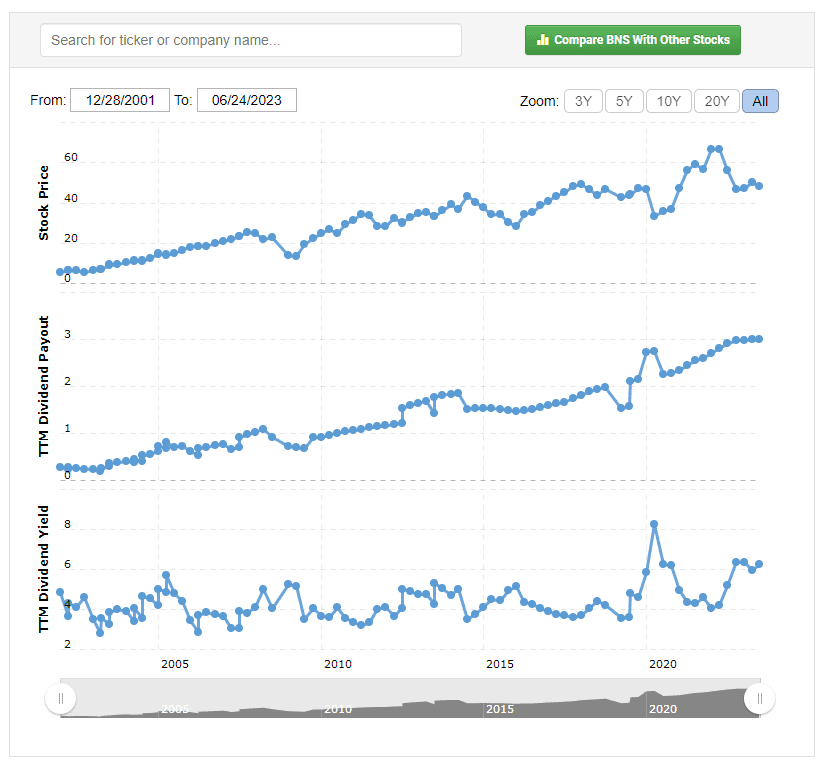Screen dimensions: 828x765
Task: Click the bar chart icon in Compare button
Action: point(542,40)
